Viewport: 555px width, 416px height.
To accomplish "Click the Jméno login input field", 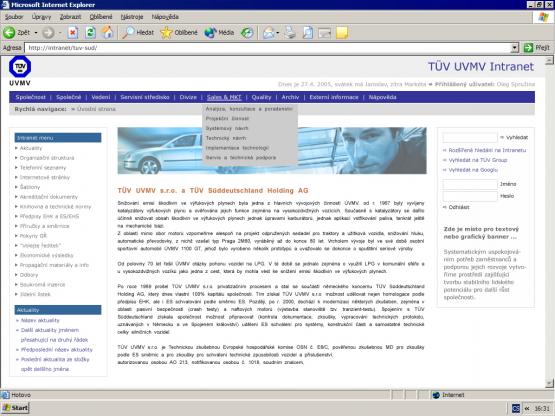I will click(x=470, y=184).
